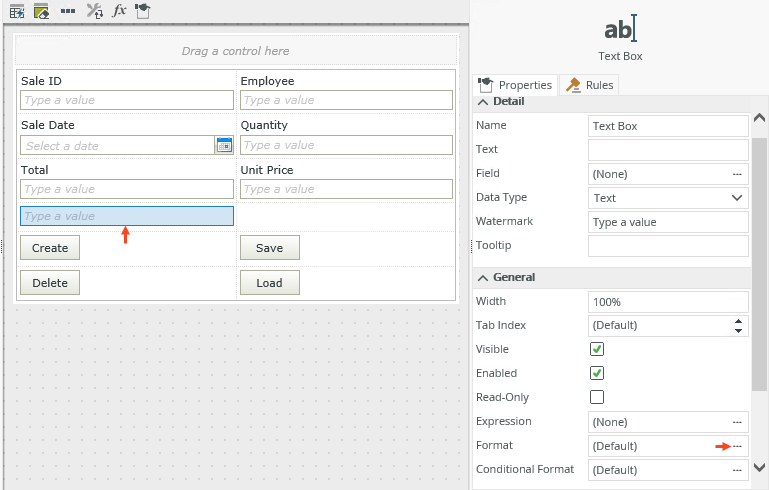Image resolution: width=769 pixels, height=490 pixels.
Task: Open the Format ellipsis button
Action: (737, 446)
